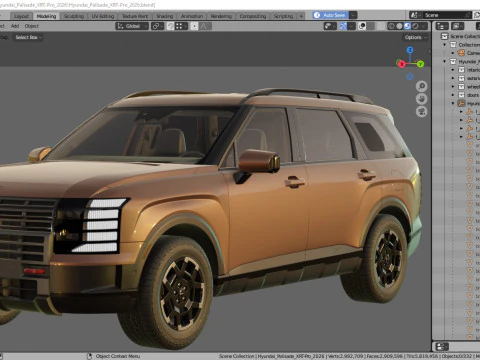Click the pan hand viewport icon

click(422, 99)
